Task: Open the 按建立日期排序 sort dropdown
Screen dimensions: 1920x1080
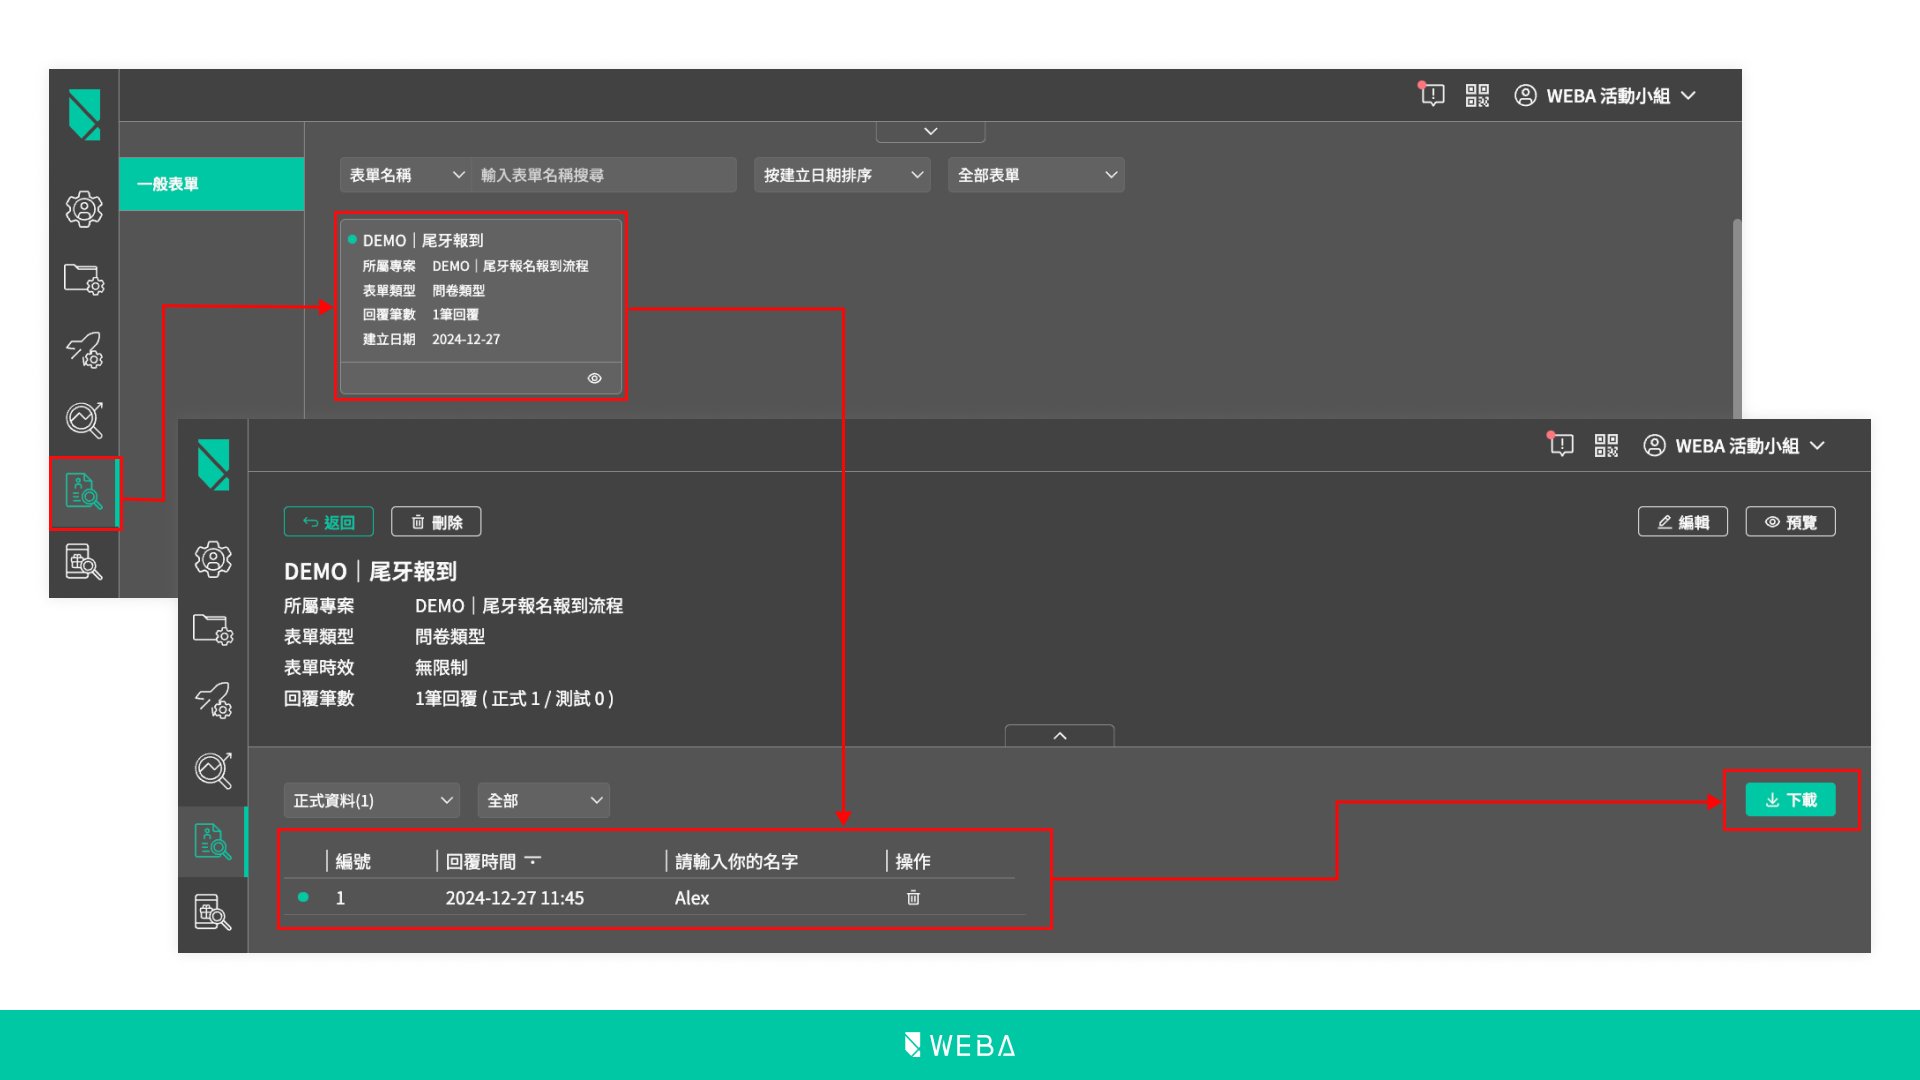Action: pyautogui.click(x=841, y=175)
